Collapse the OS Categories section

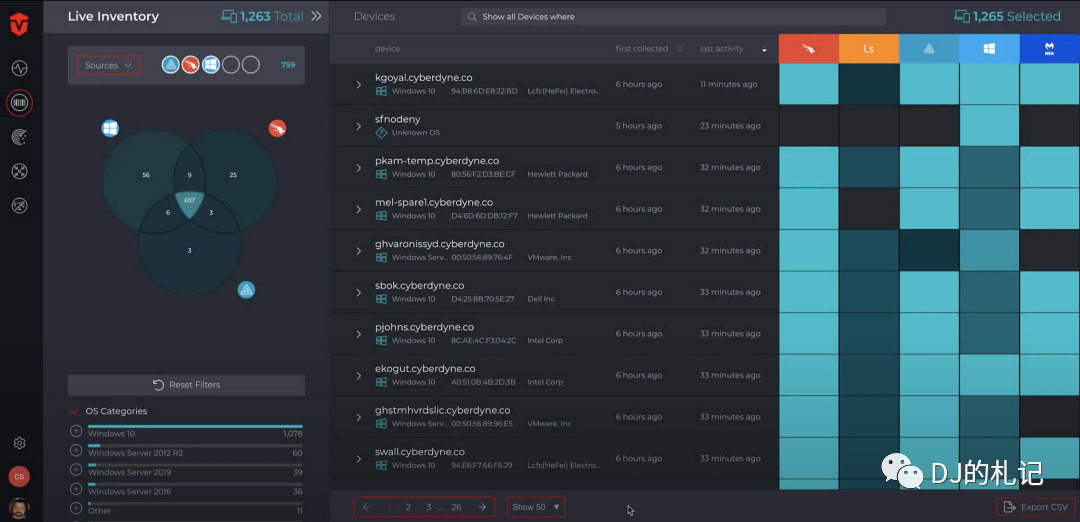point(74,411)
